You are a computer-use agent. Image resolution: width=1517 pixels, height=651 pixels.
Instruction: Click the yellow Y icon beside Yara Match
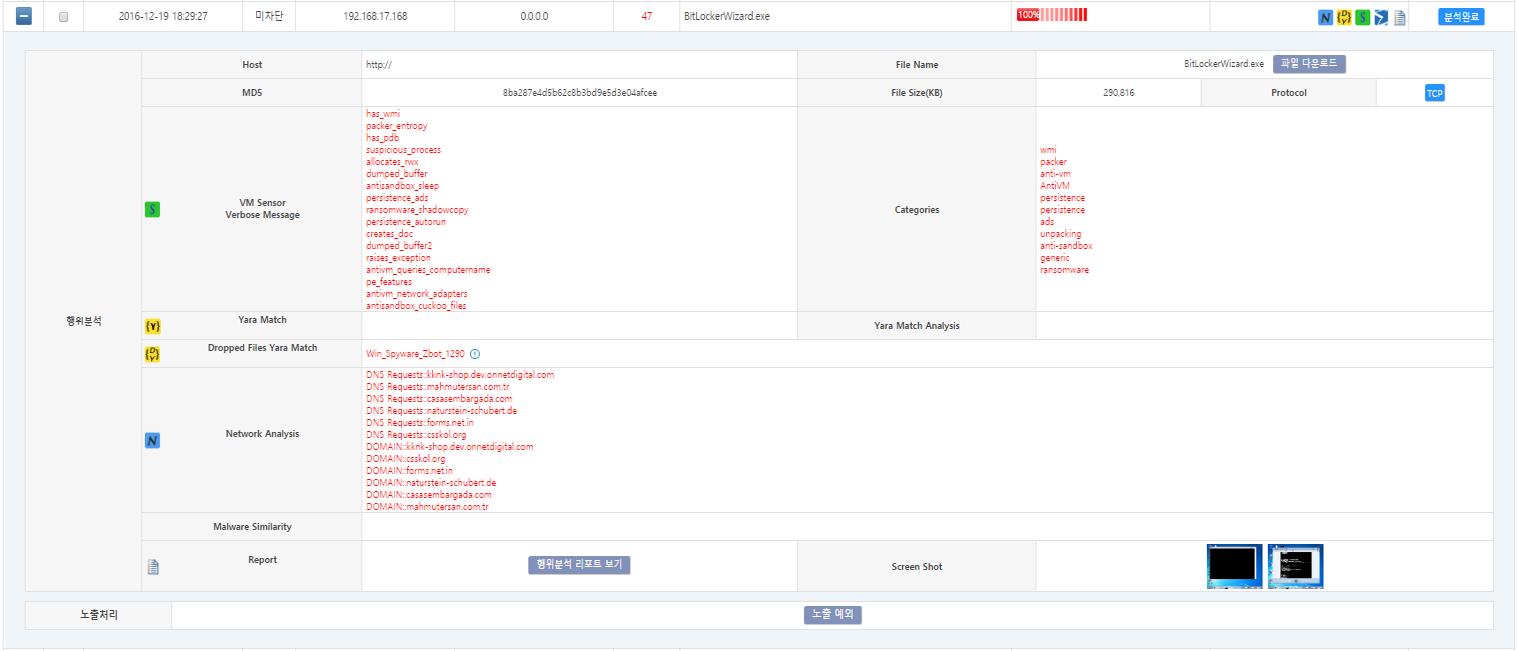tap(153, 326)
